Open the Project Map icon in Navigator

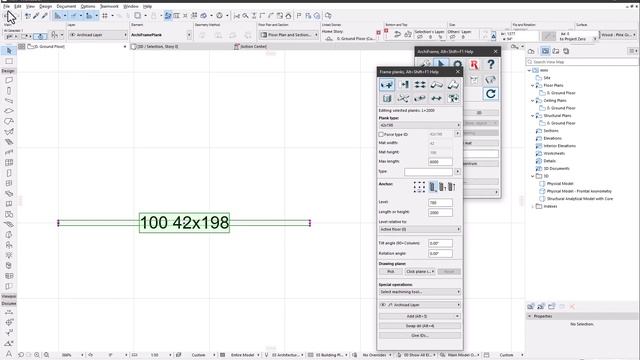[531, 51]
